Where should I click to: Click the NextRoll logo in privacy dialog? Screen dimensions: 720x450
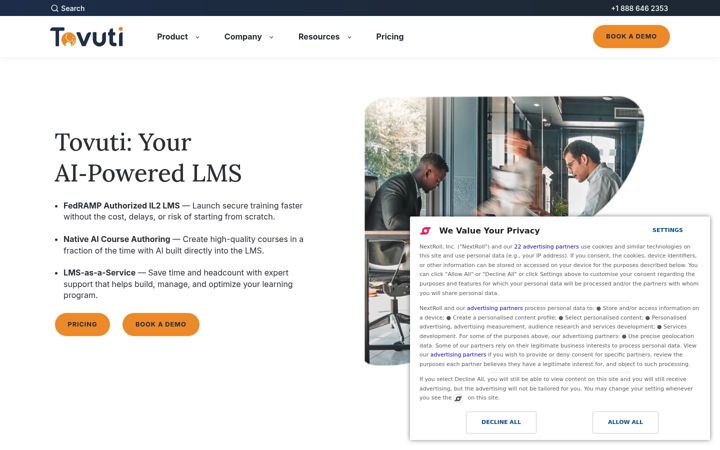[426, 231]
